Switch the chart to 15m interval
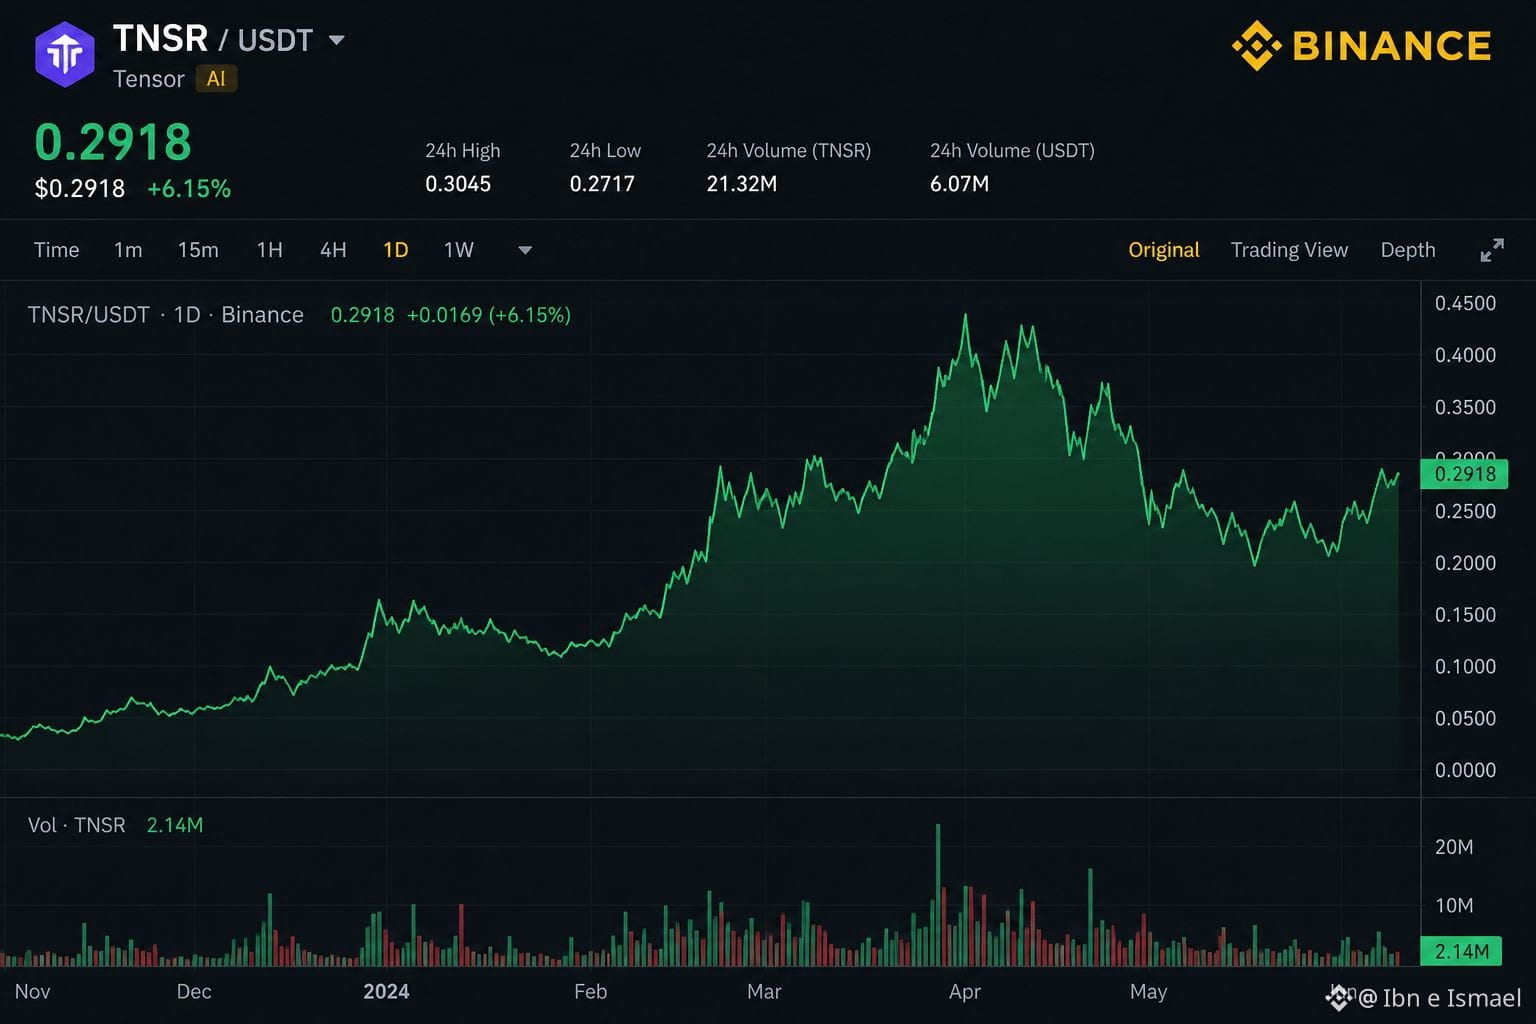The height and width of the screenshot is (1024, 1536). point(198,250)
